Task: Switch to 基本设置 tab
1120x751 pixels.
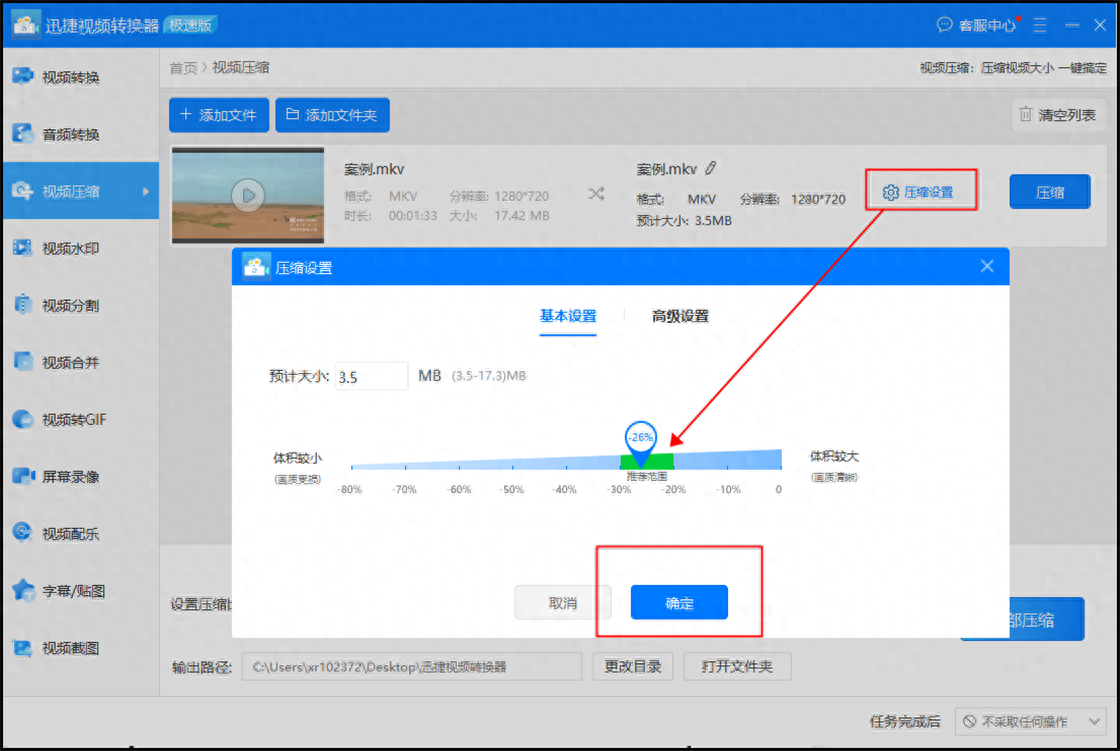Action: (567, 316)
